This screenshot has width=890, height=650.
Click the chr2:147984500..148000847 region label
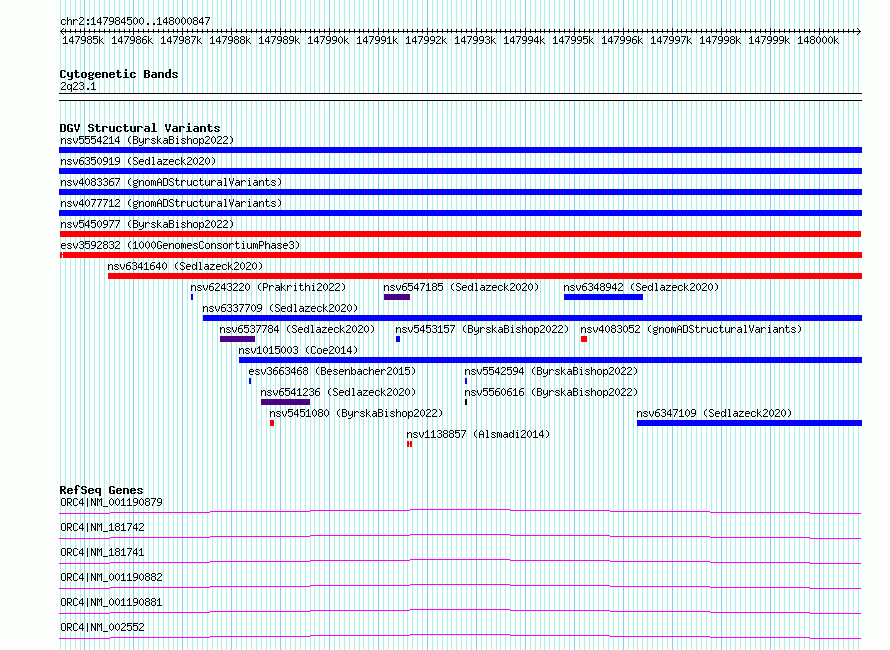(x=135, y=21)
